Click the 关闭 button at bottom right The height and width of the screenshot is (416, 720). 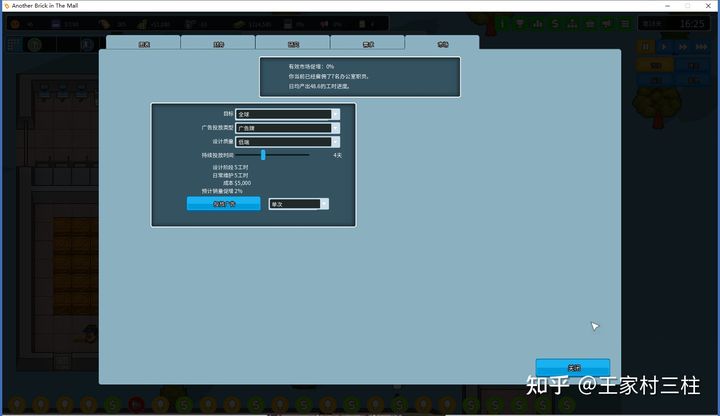point(572,367)
